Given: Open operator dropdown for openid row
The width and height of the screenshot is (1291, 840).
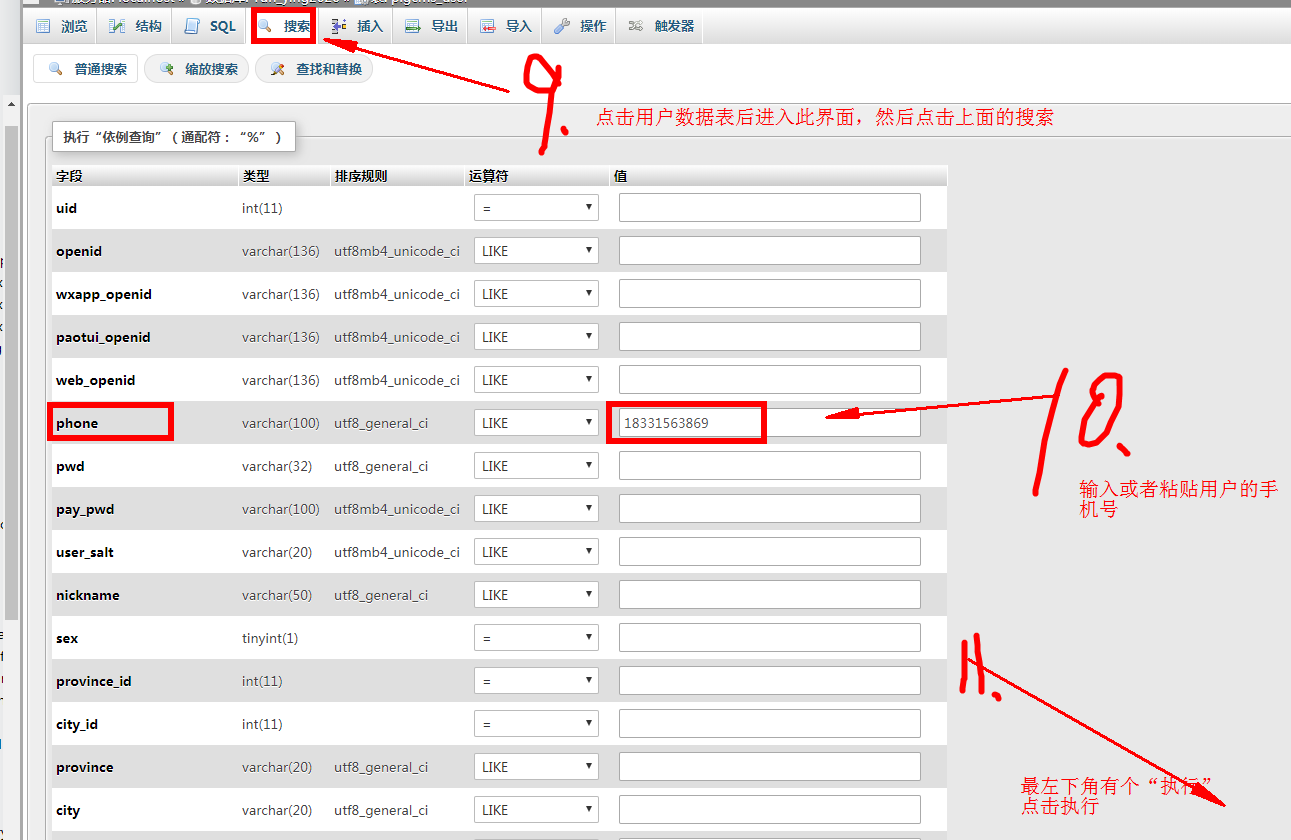Looking at the screenshot, I should [536, 251].
